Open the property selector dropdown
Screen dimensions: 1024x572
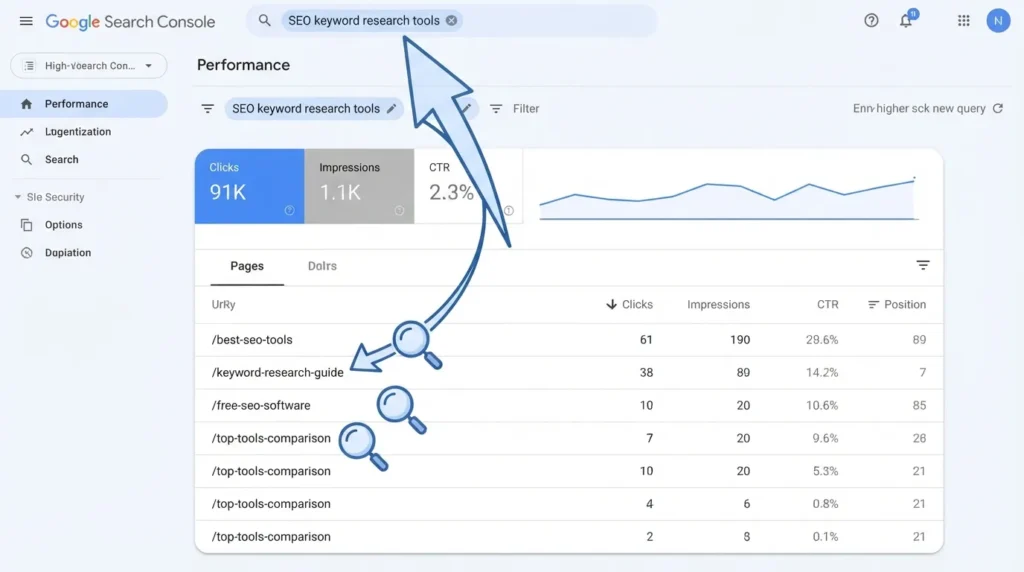coord(89,66)
